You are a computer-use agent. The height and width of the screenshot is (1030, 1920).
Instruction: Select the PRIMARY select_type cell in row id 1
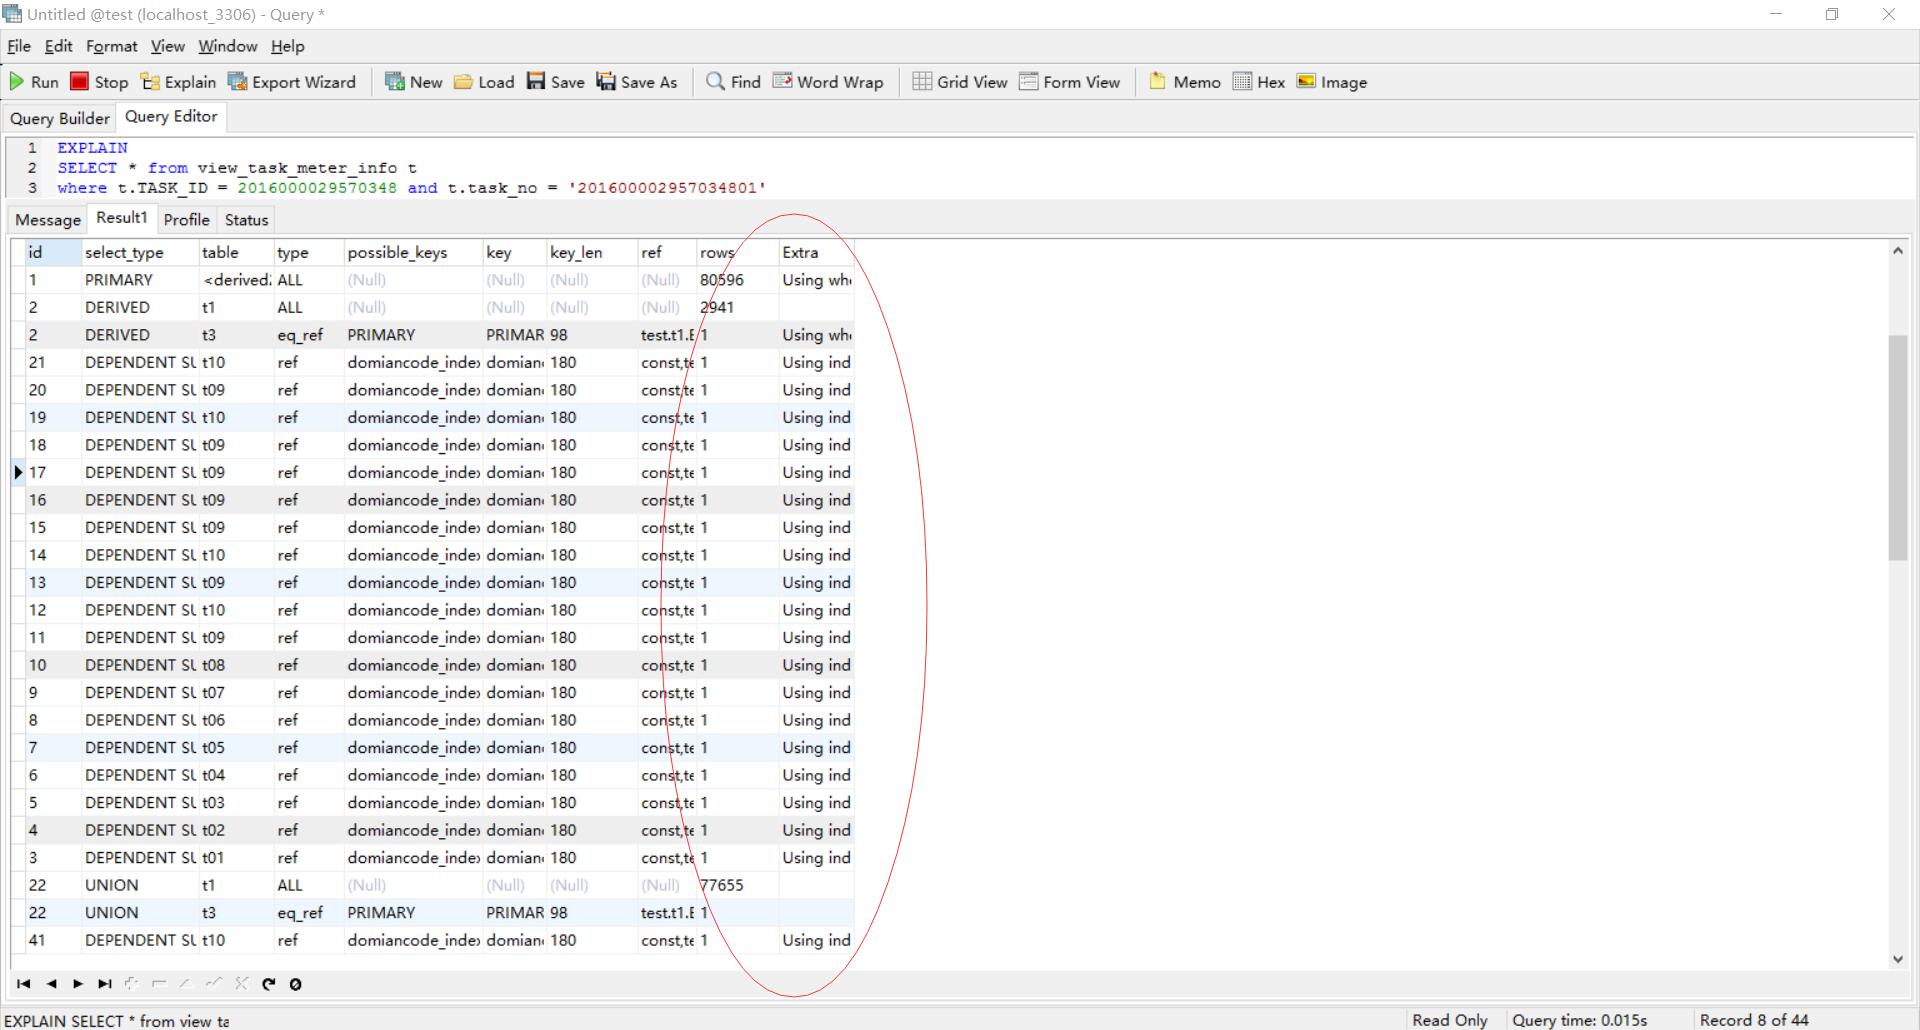coord(139,280)
